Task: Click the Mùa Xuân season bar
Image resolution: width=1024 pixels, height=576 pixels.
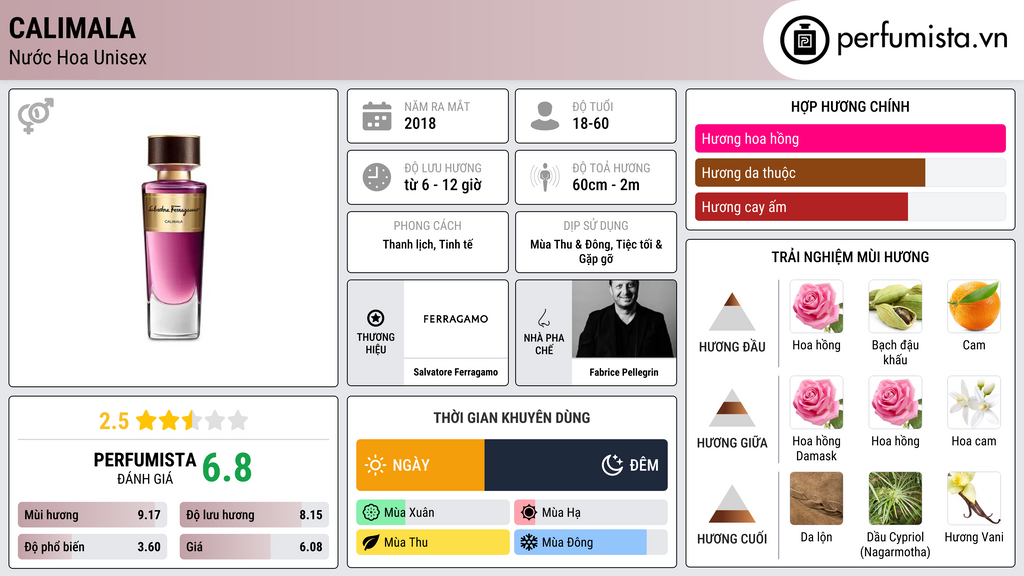Action: tap(433, 513)
